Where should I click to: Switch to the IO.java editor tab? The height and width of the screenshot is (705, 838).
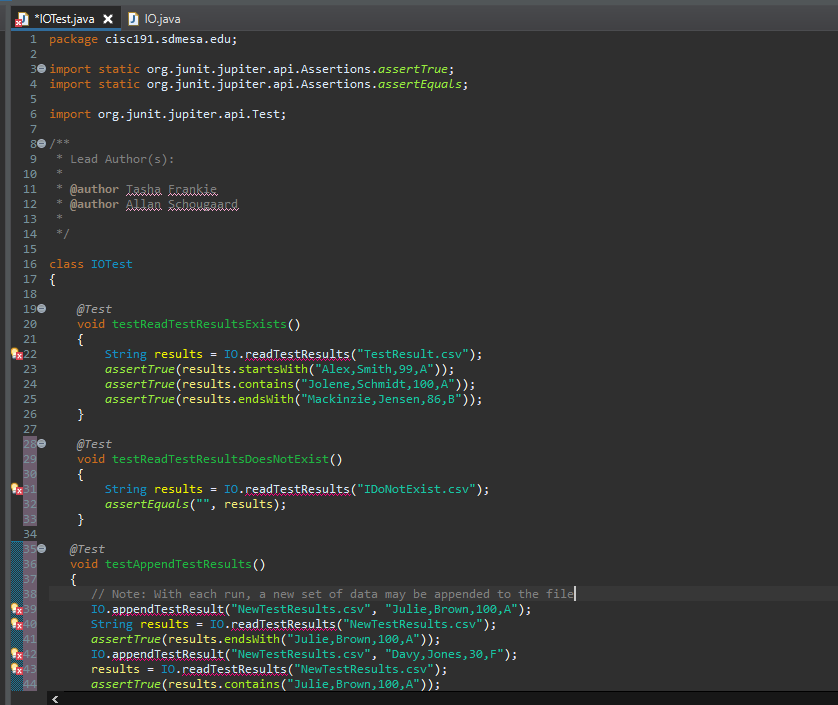(161, 19)
